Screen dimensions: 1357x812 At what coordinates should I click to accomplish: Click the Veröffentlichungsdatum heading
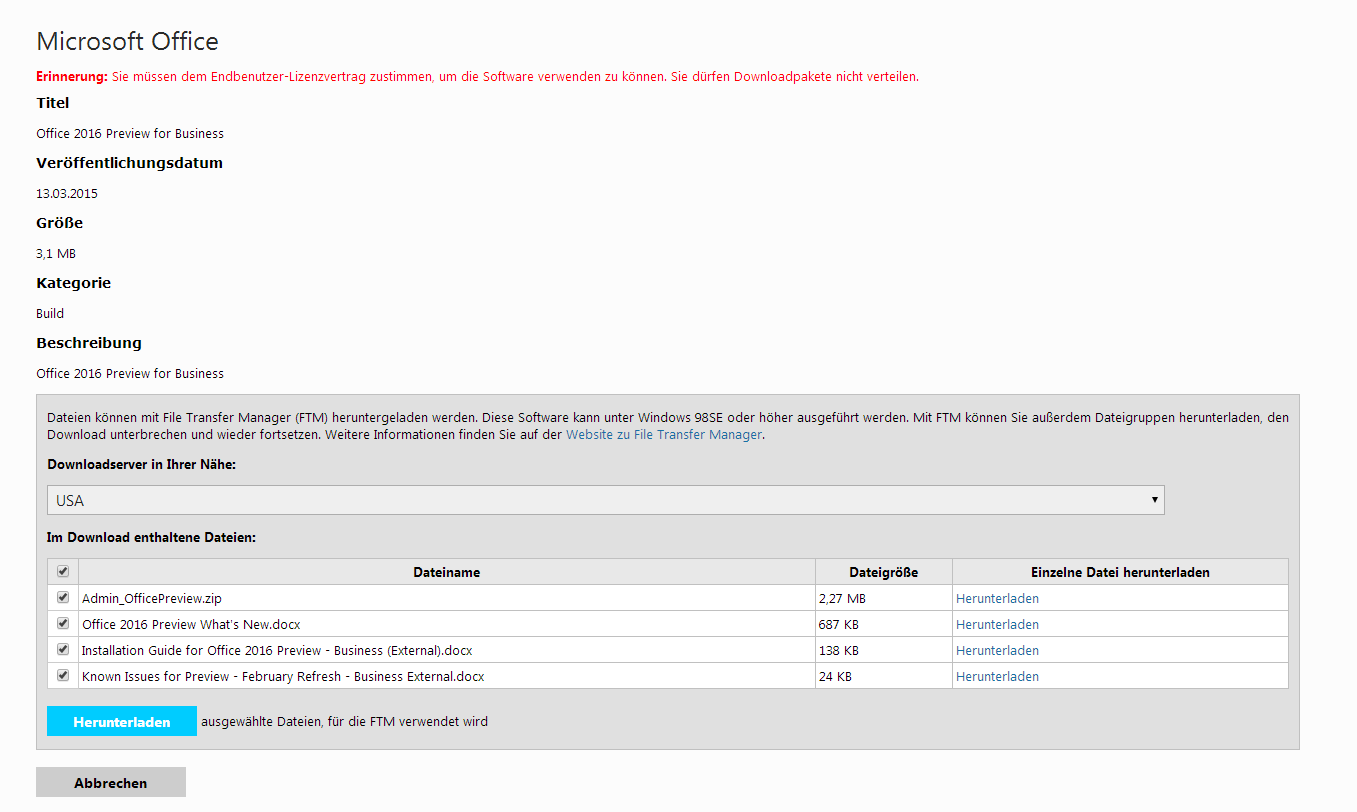(129, 163)
